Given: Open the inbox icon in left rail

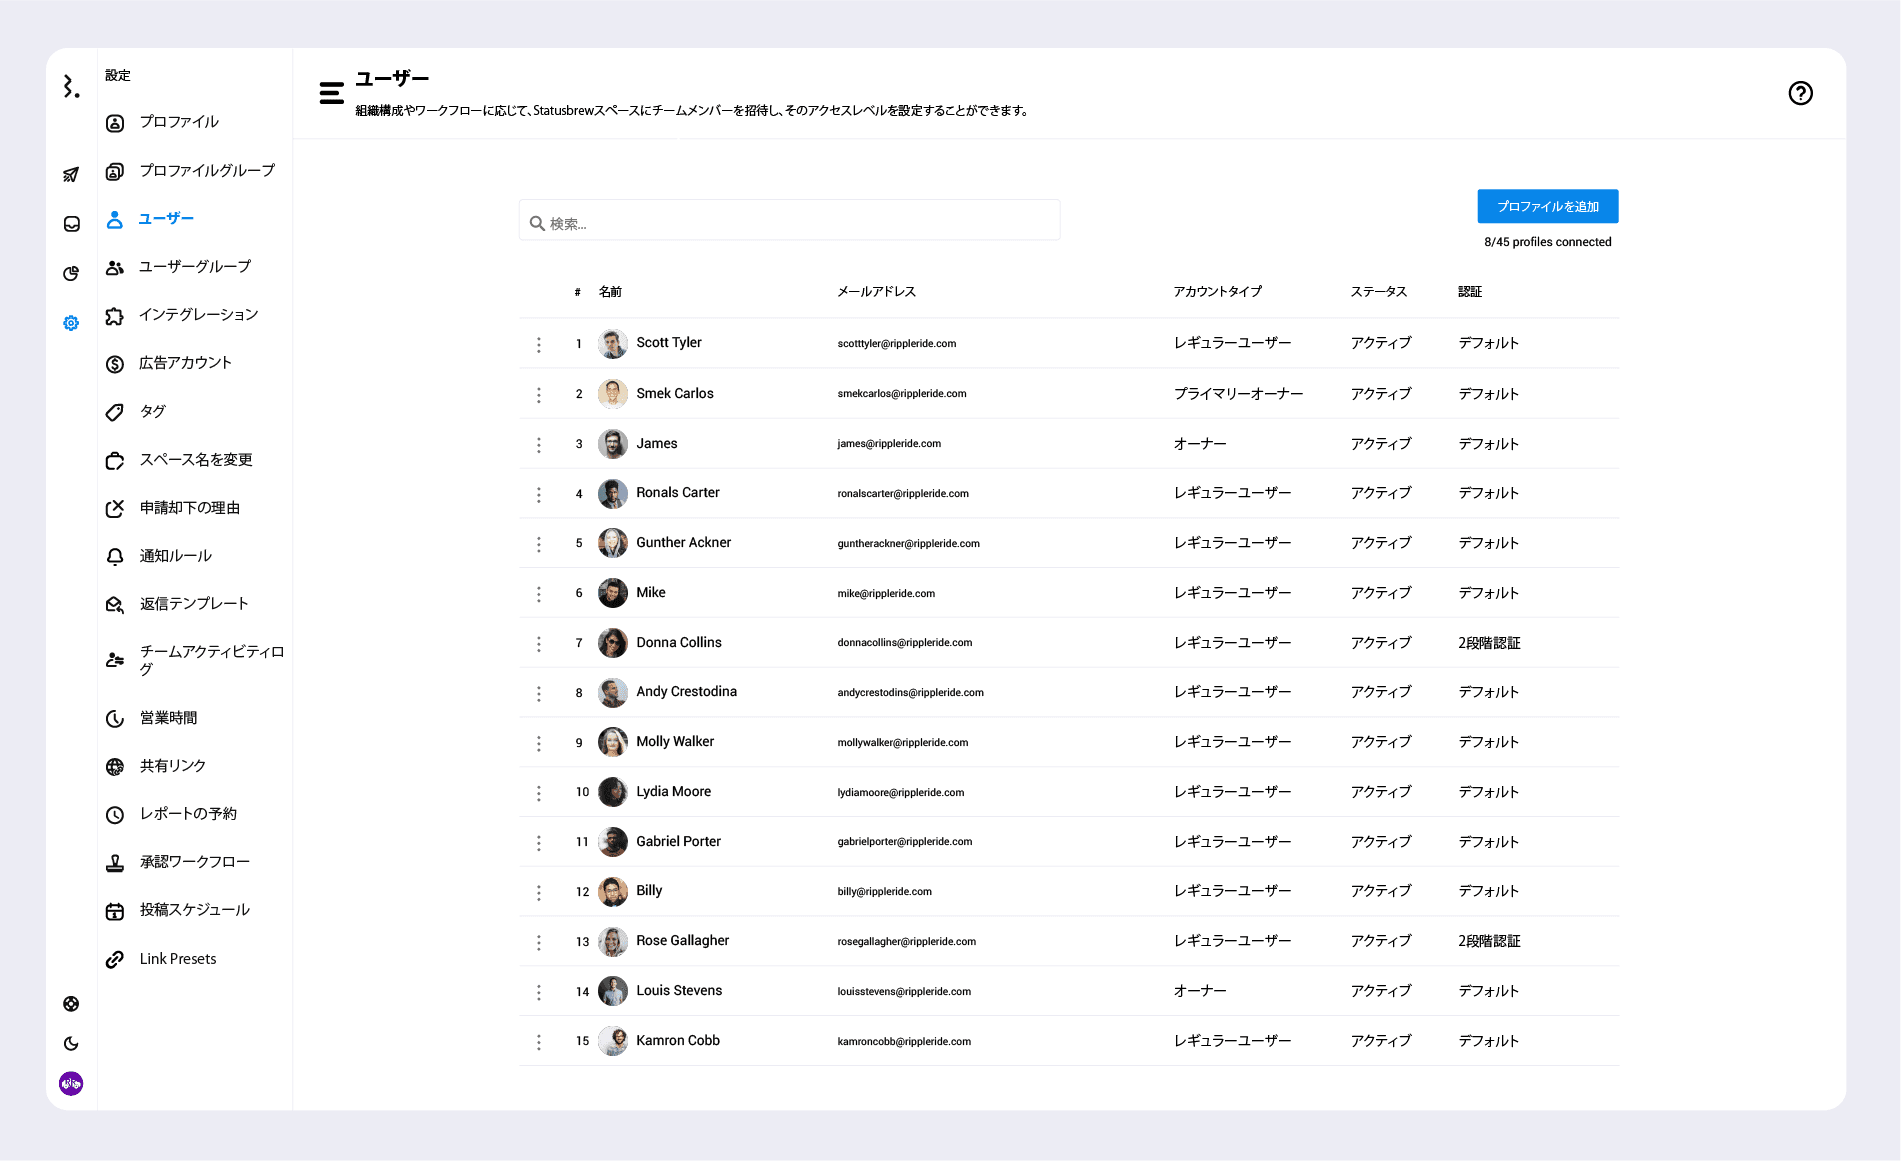Looking at the screenshot, I should point(71,224).
